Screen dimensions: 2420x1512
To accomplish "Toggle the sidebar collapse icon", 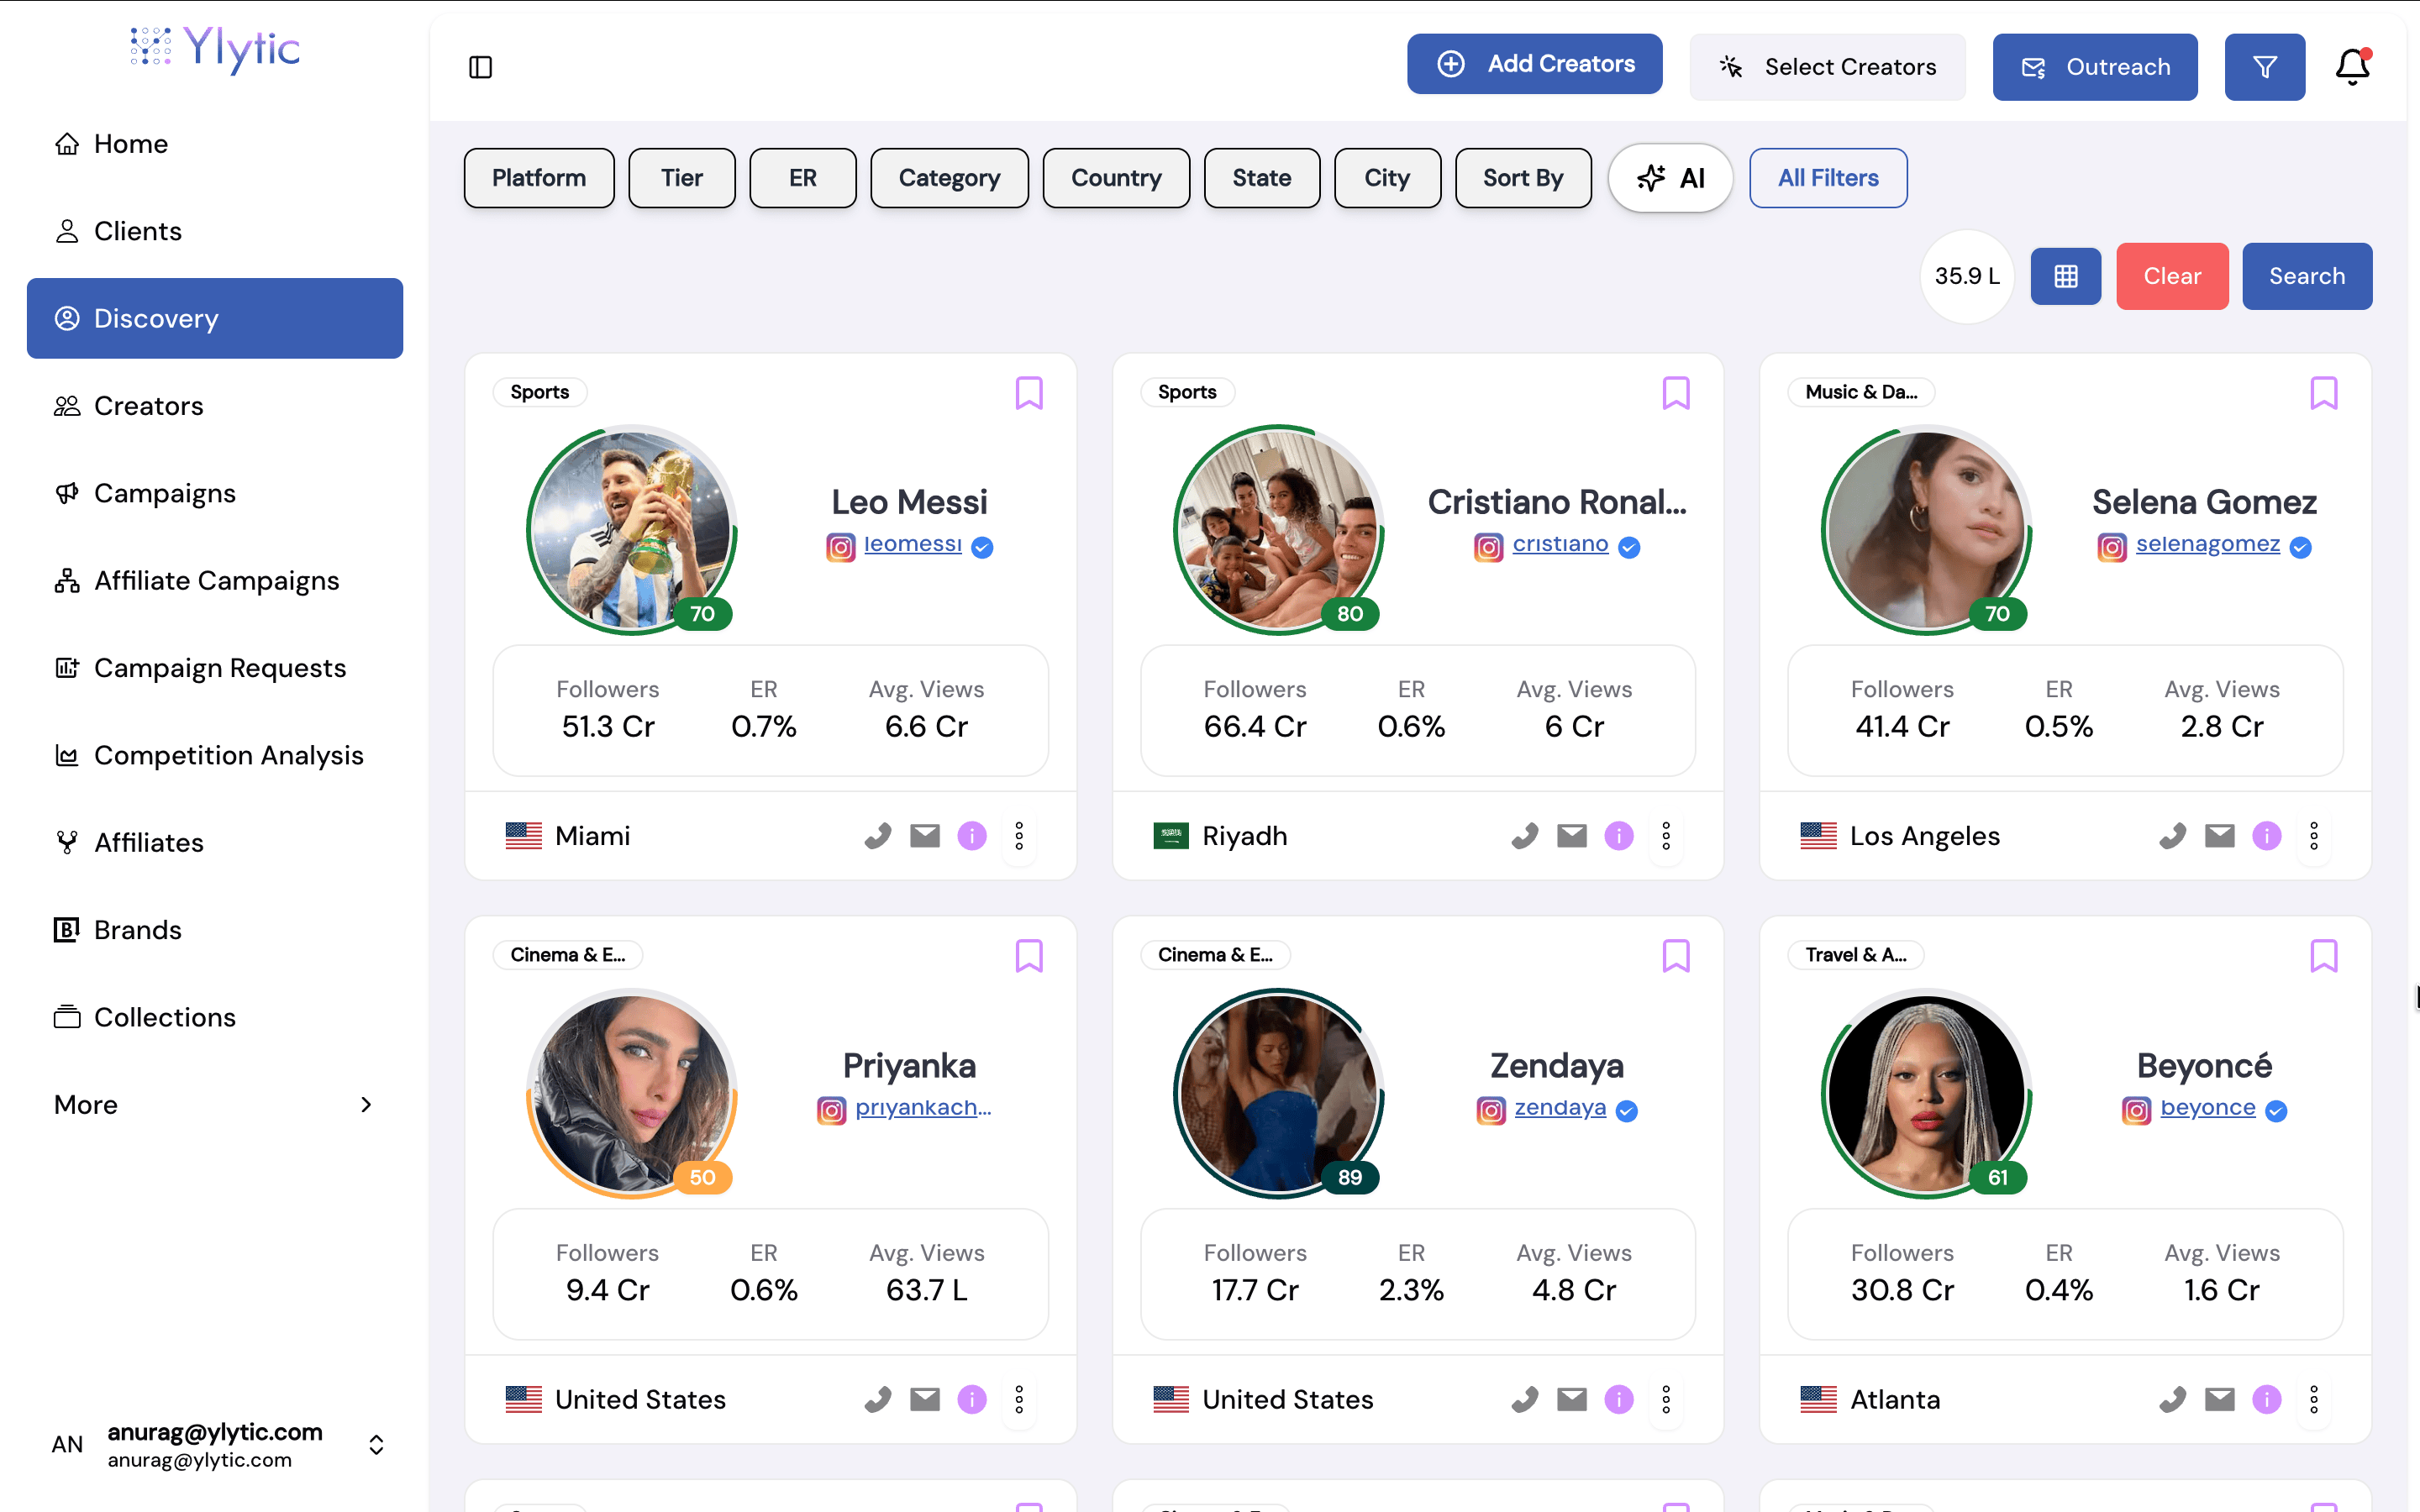I will [x=480, y=67].
